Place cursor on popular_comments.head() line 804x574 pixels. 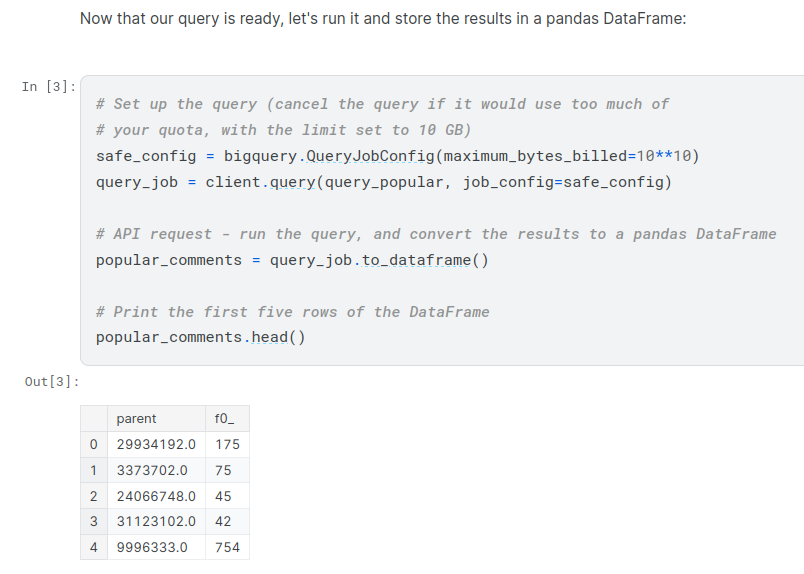click(200, 337)
